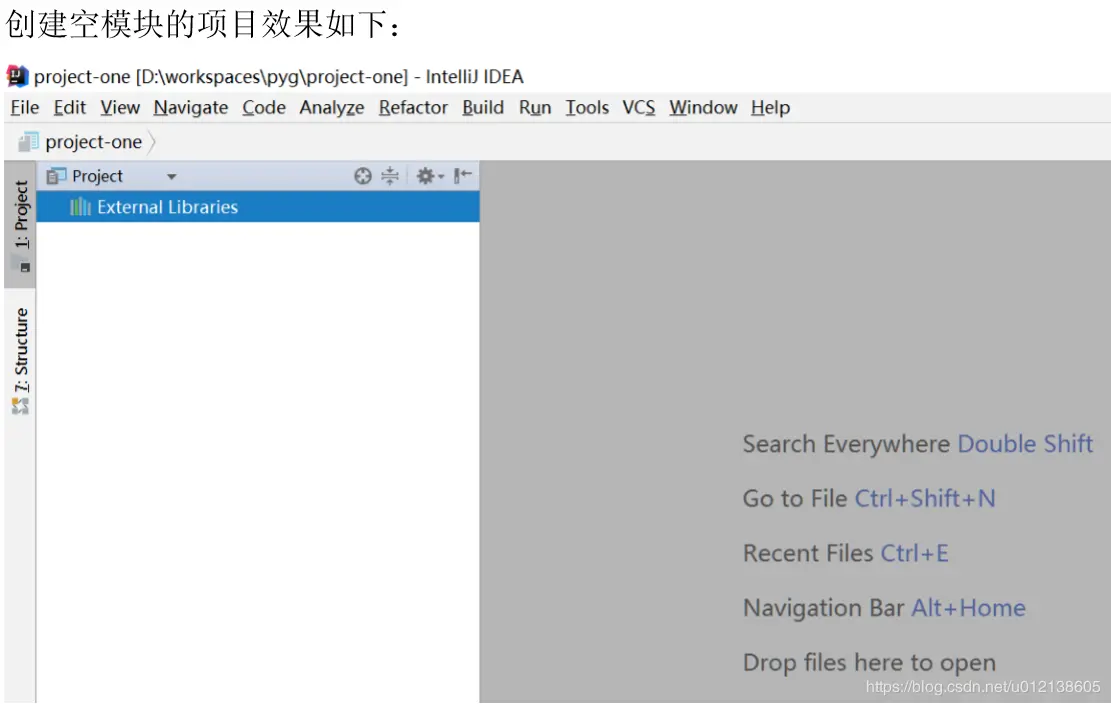Click the Double Shift shortcut link
Viewport: 1111px width, 706px height.
1025,444
